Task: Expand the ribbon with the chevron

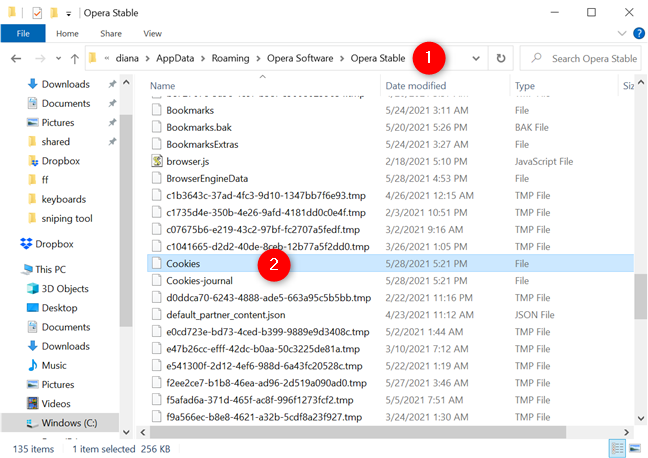Action: pos(622,33)
